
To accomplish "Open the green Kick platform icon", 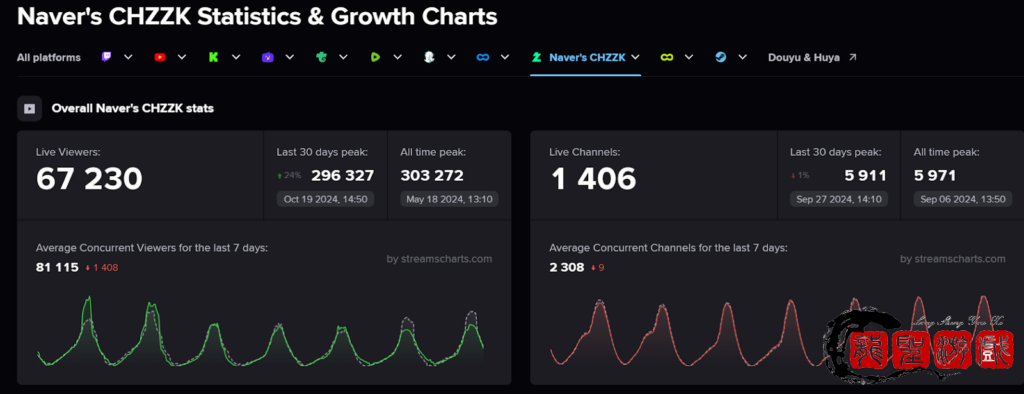I will [214, 57].
